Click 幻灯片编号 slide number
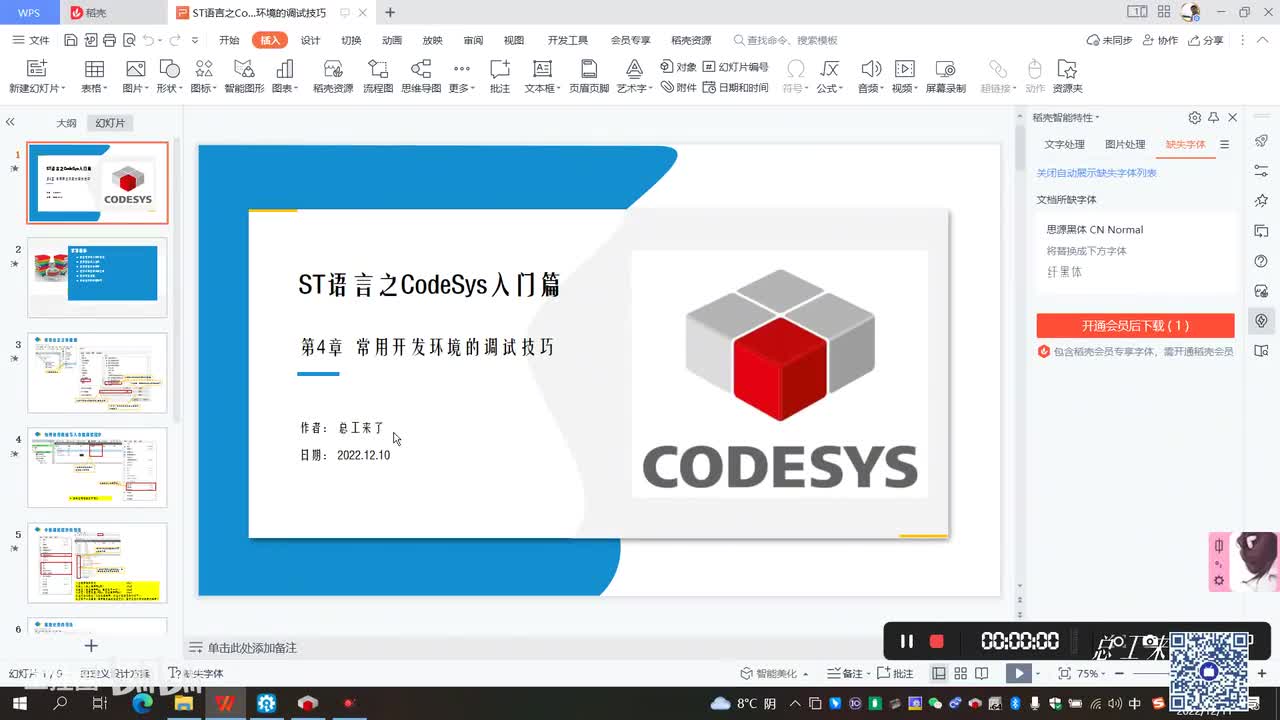This screenshot has height=720, width=1280. tap(735, 67)
